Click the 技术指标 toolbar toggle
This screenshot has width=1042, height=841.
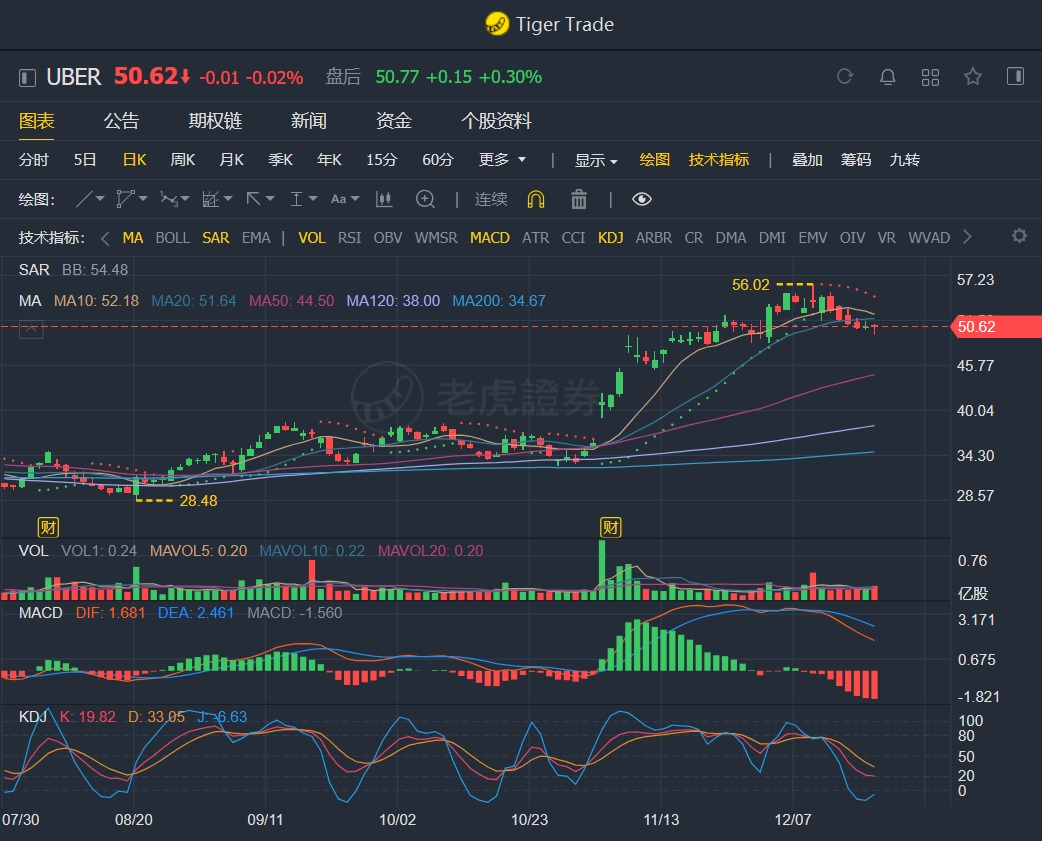click(719, 159)
